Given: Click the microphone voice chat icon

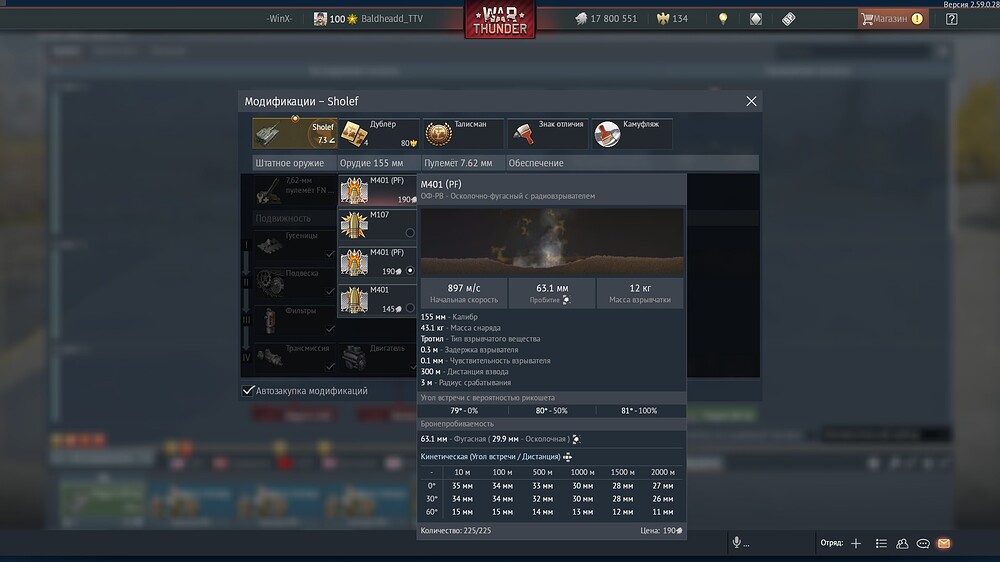Looking at the screenshot, I should (737, 542).
